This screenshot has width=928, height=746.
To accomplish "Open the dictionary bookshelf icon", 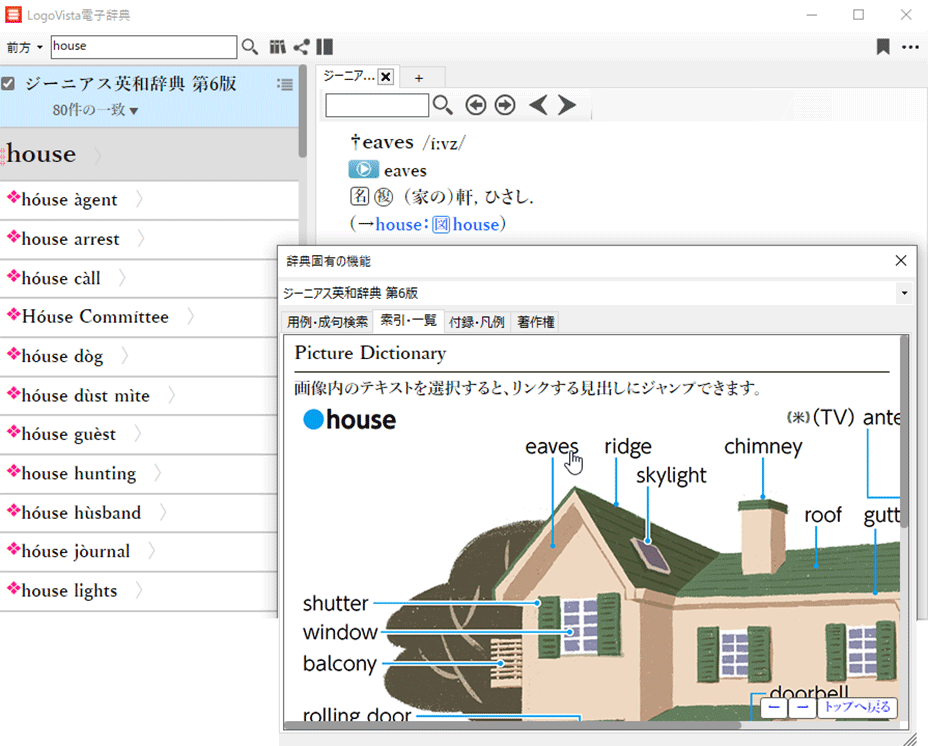I will [278, 47].
